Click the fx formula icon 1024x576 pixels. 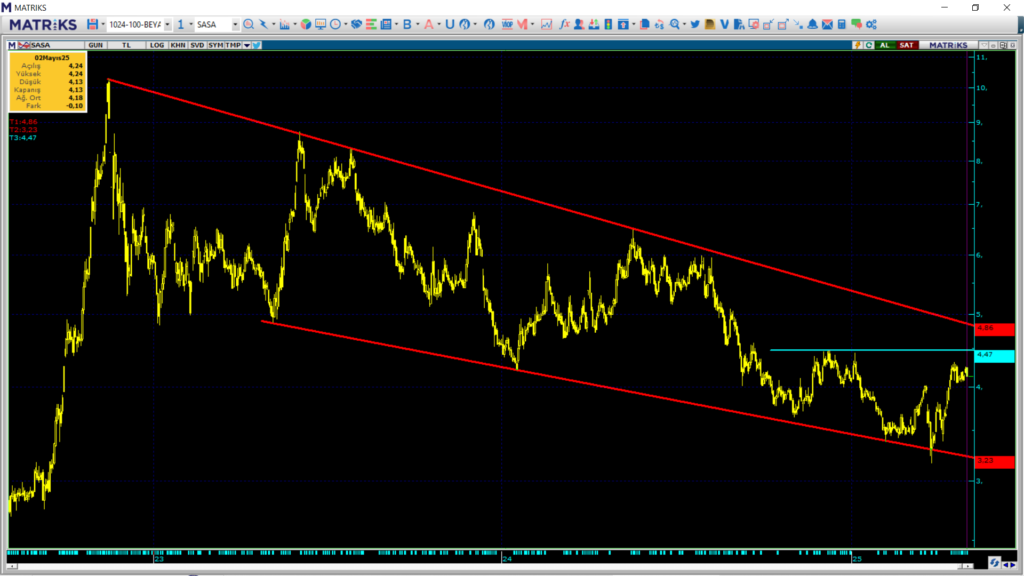pos(564,24)
